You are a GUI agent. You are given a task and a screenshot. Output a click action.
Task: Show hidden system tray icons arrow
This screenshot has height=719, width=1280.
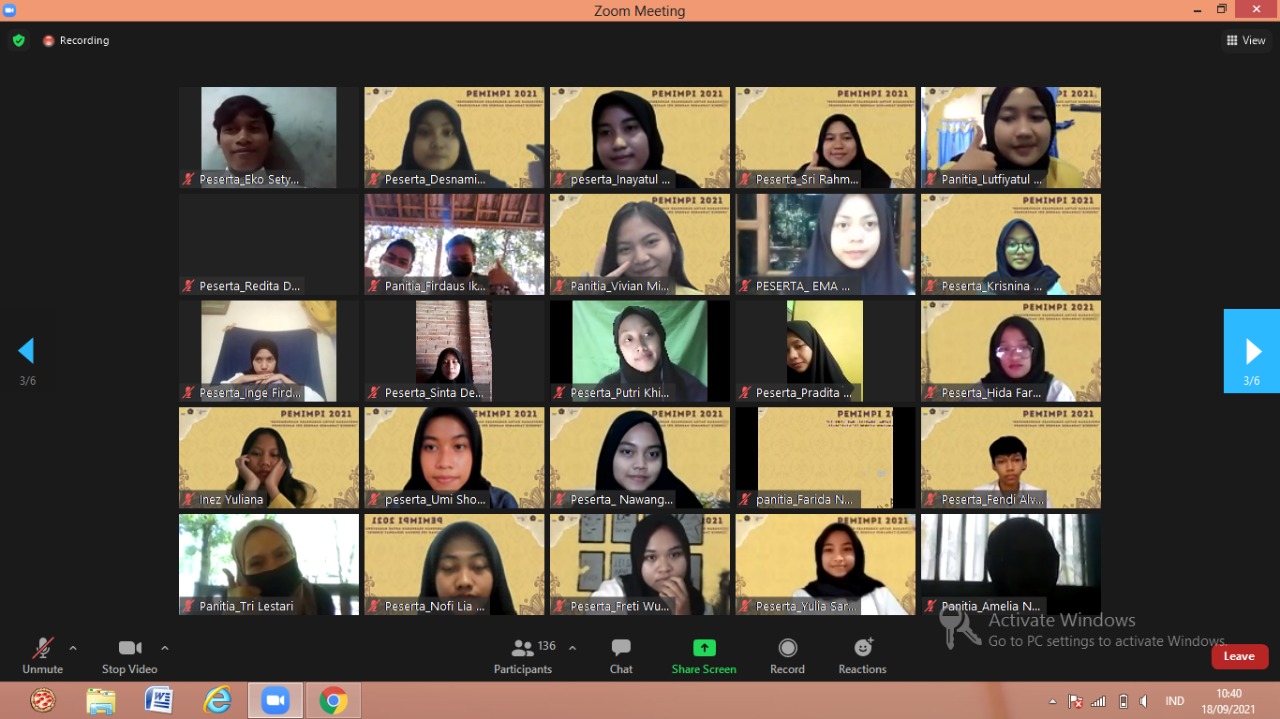tap(1052, 702)
